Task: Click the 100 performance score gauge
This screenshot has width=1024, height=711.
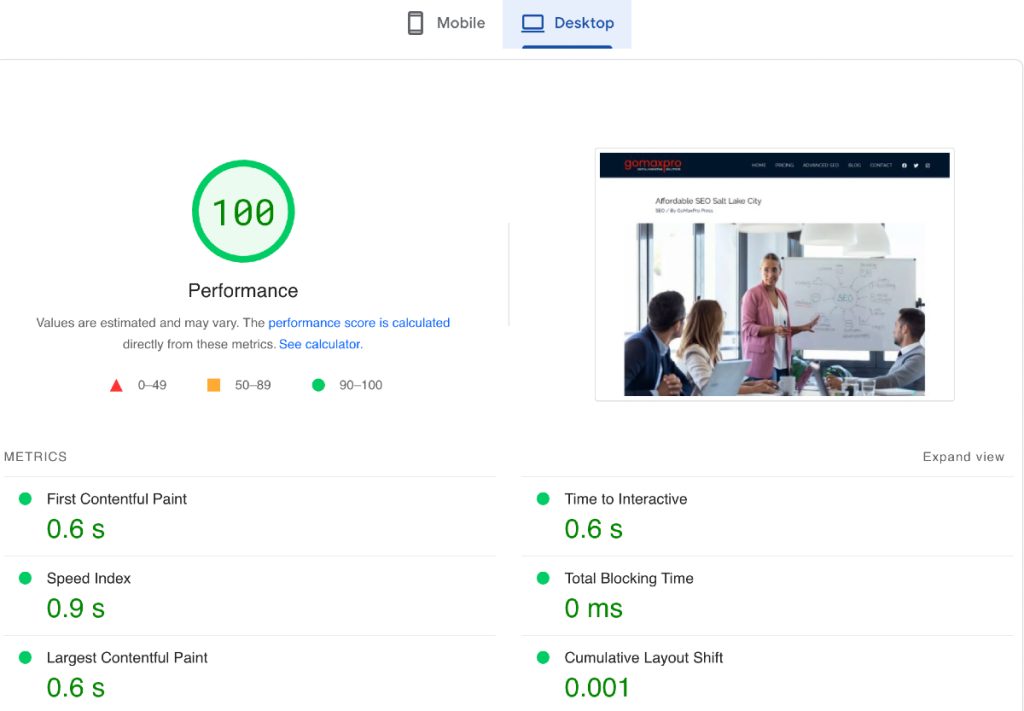Action: pyautogui.click(x=243, y=212)
